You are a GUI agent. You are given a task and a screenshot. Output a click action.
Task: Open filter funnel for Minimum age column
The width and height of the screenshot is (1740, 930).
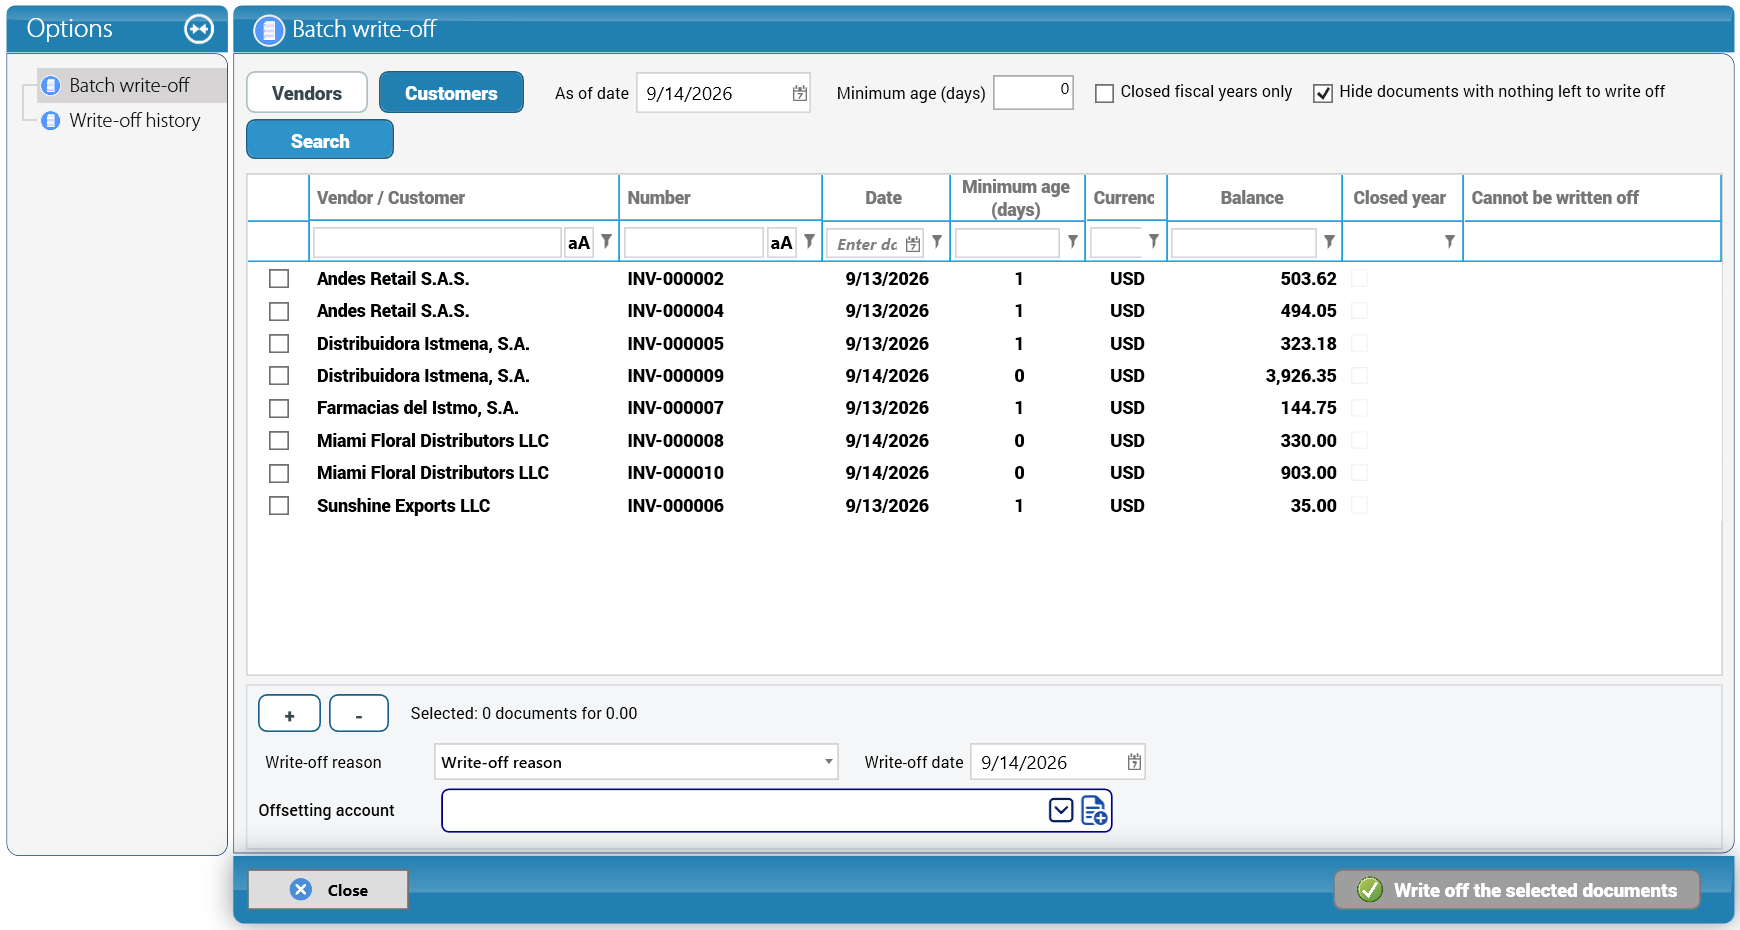click(x=1073, y=241)
